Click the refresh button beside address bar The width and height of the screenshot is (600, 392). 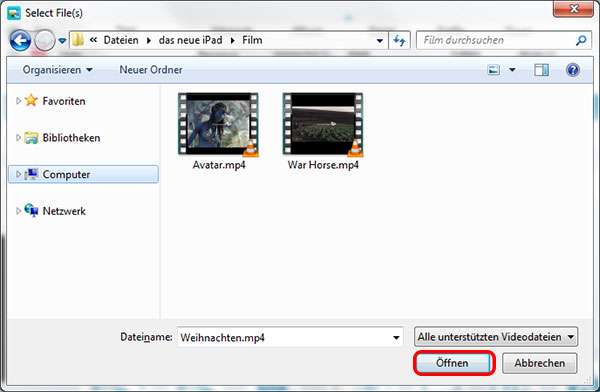coord(399,40)
